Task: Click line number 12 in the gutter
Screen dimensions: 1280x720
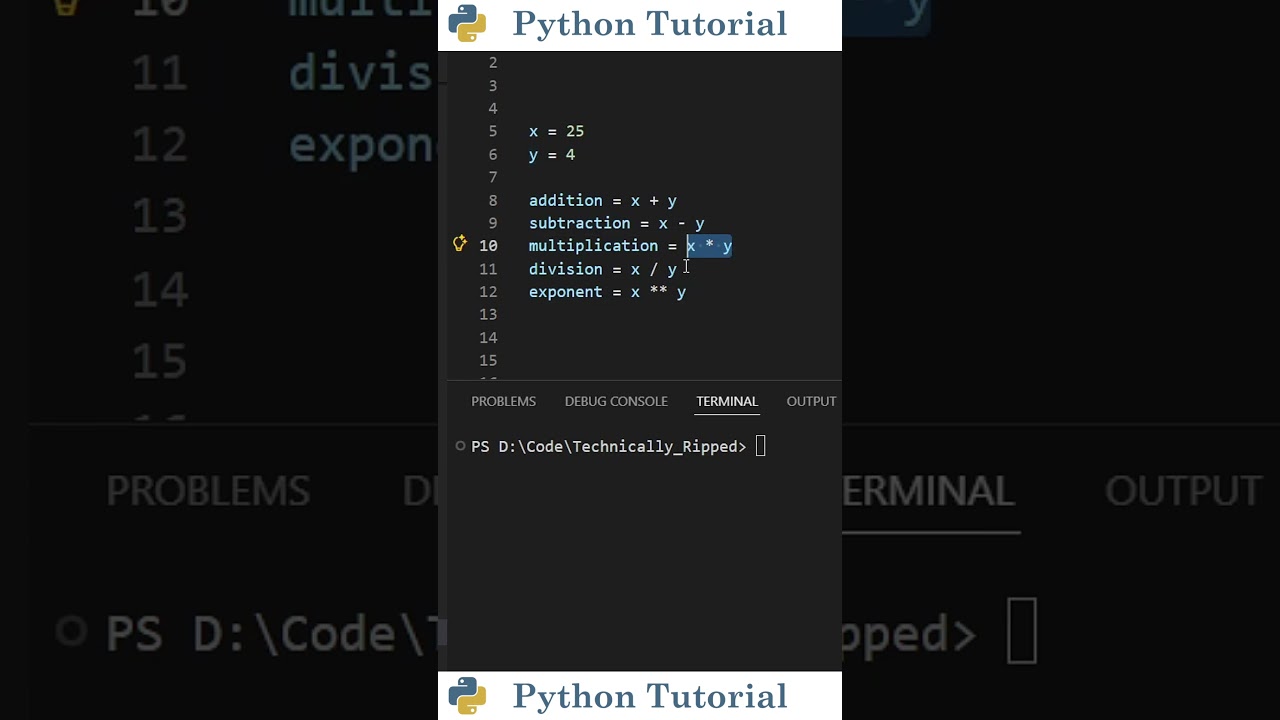Action: click(488, 292)
